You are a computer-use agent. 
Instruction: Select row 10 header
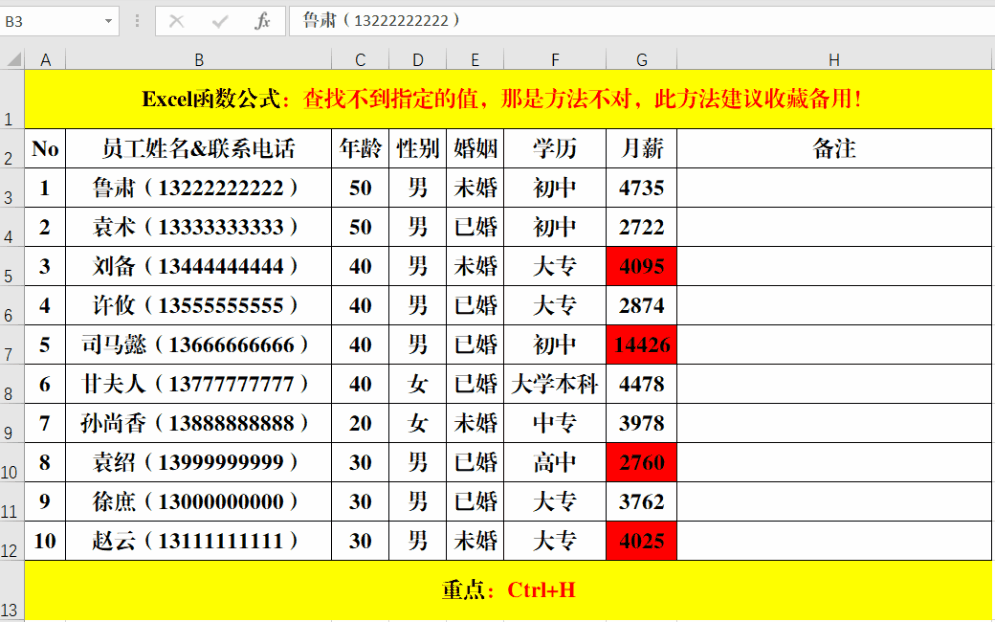[12, 463]
